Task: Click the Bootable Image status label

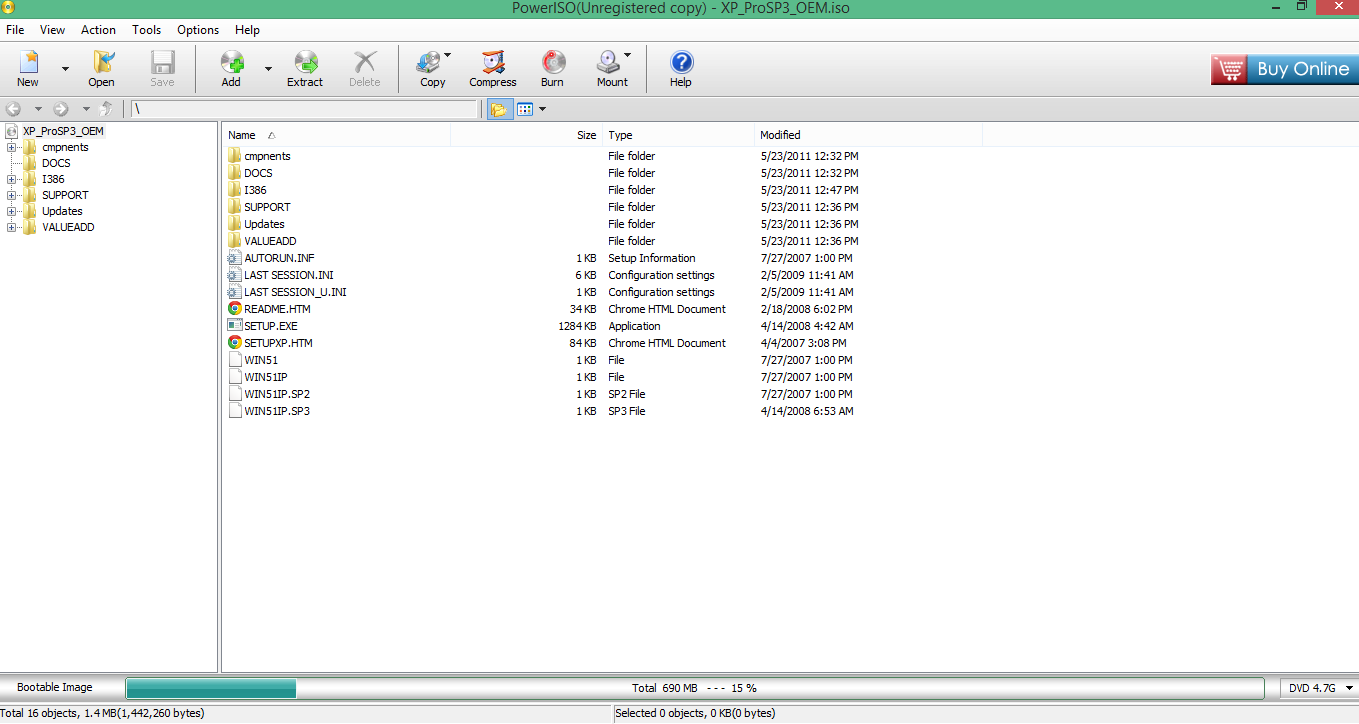Action: (55, 687)
